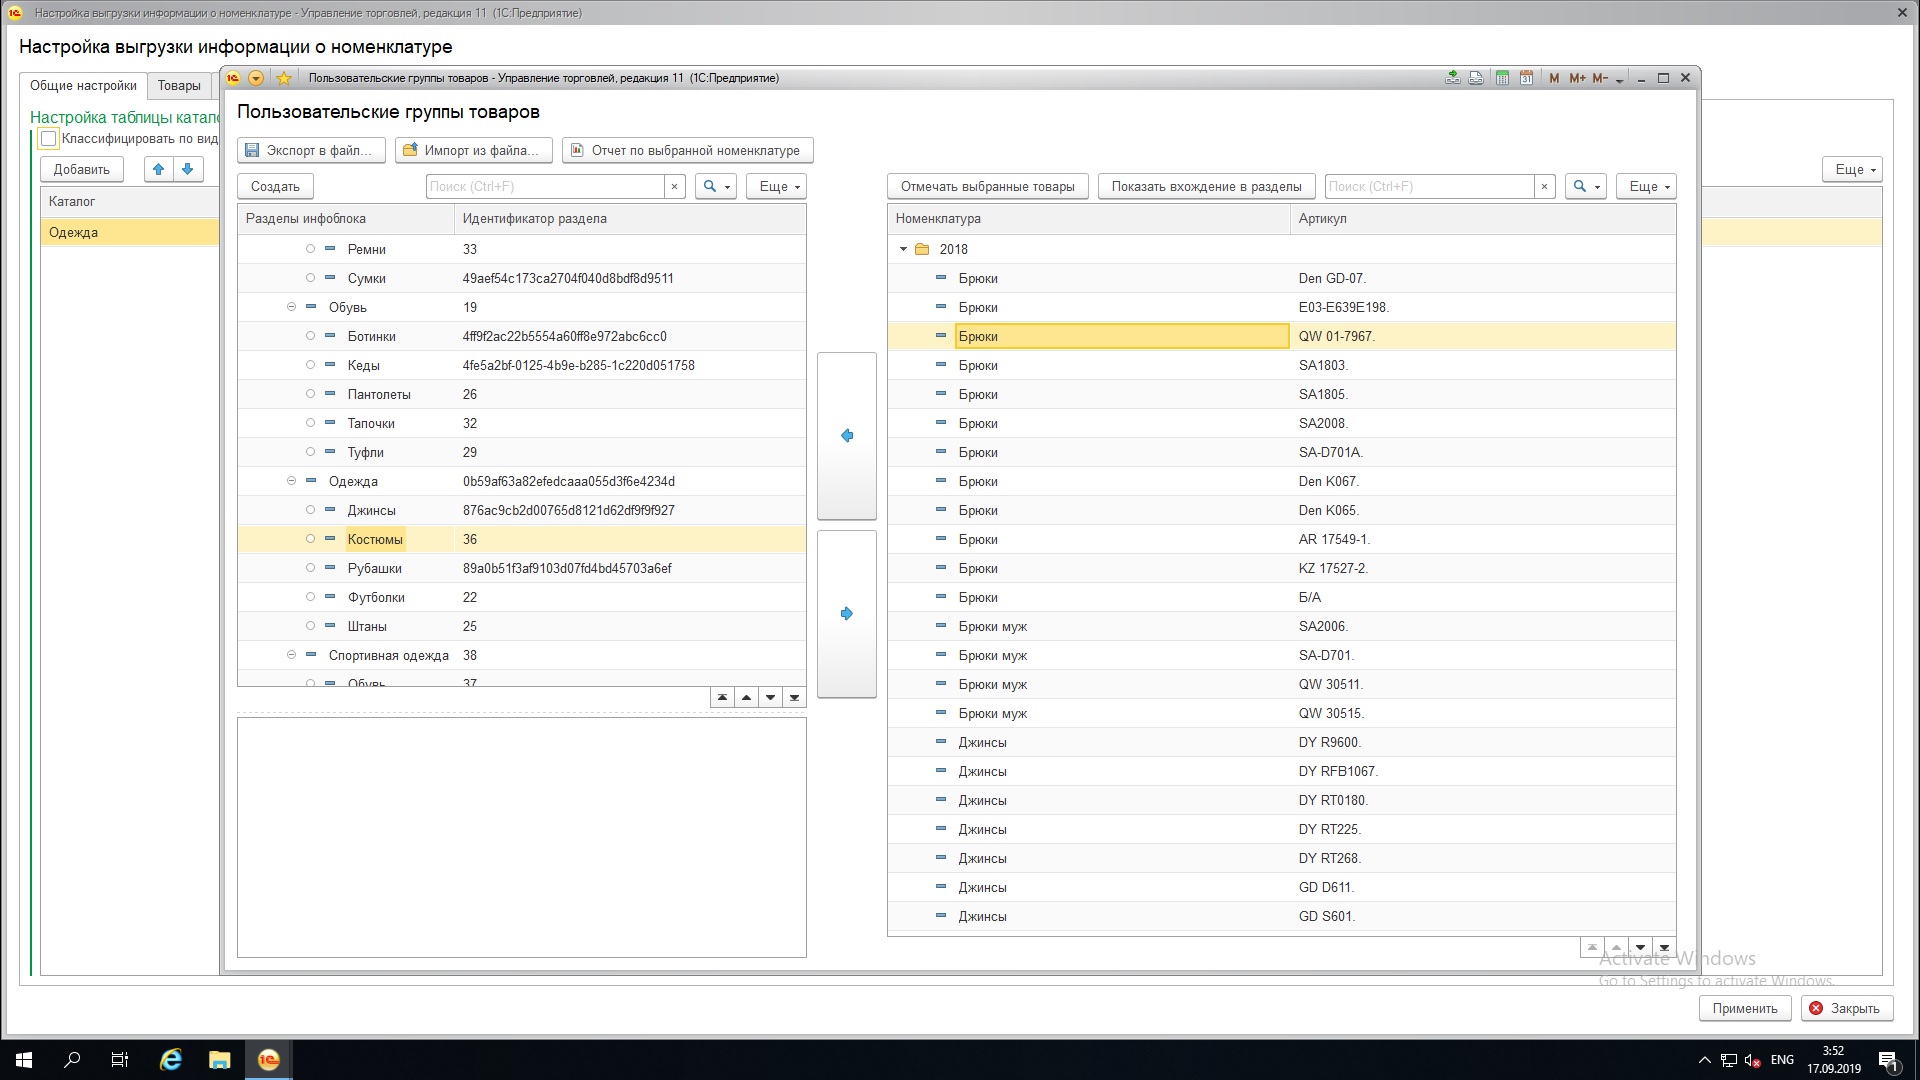Click the M+ memory button
1920x1080 pixels.
1577,78
